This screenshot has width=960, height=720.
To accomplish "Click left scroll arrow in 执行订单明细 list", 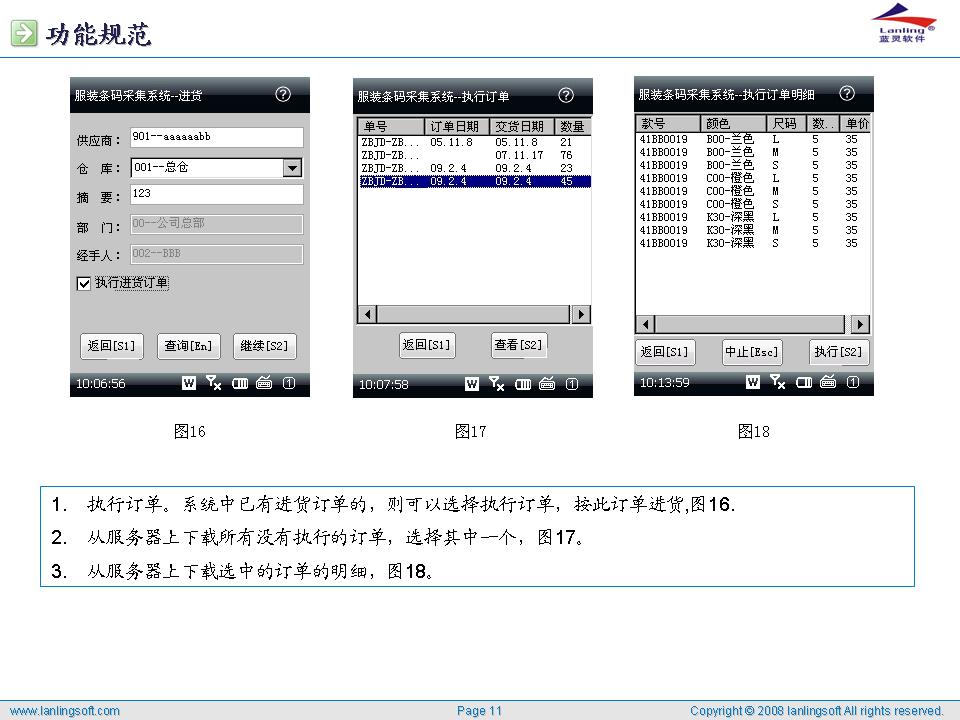I will [645, 324].
